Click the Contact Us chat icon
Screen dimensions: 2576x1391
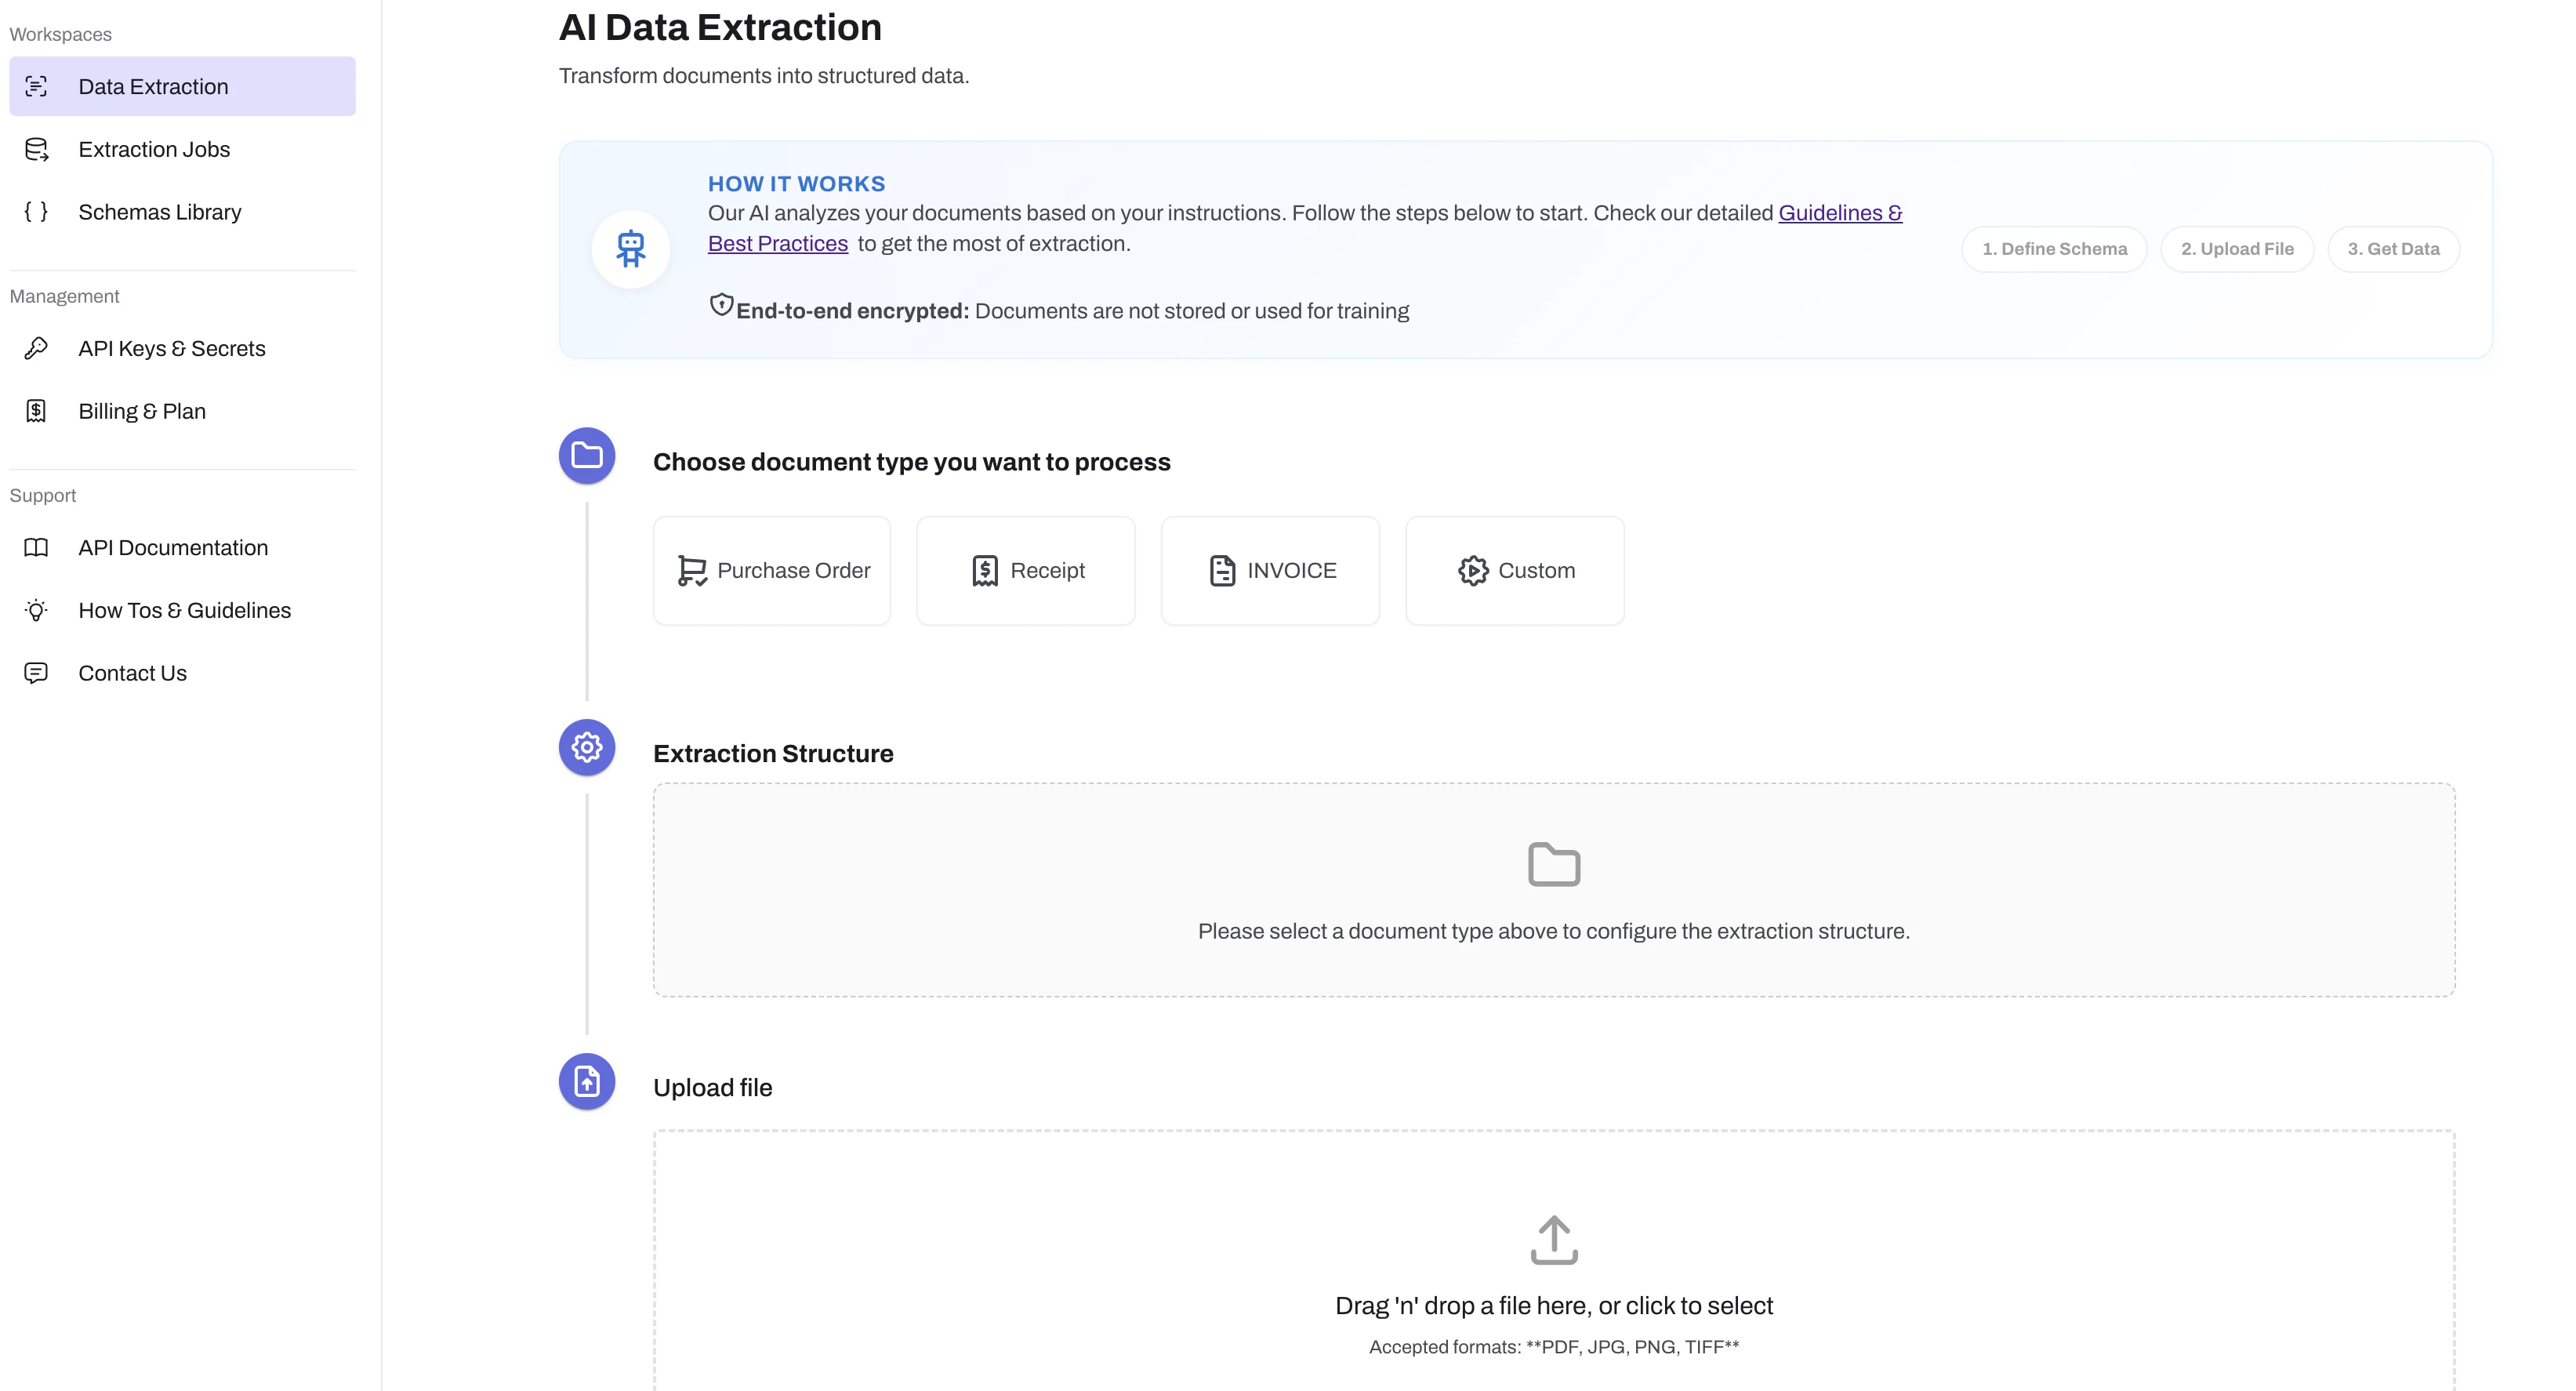36,673
